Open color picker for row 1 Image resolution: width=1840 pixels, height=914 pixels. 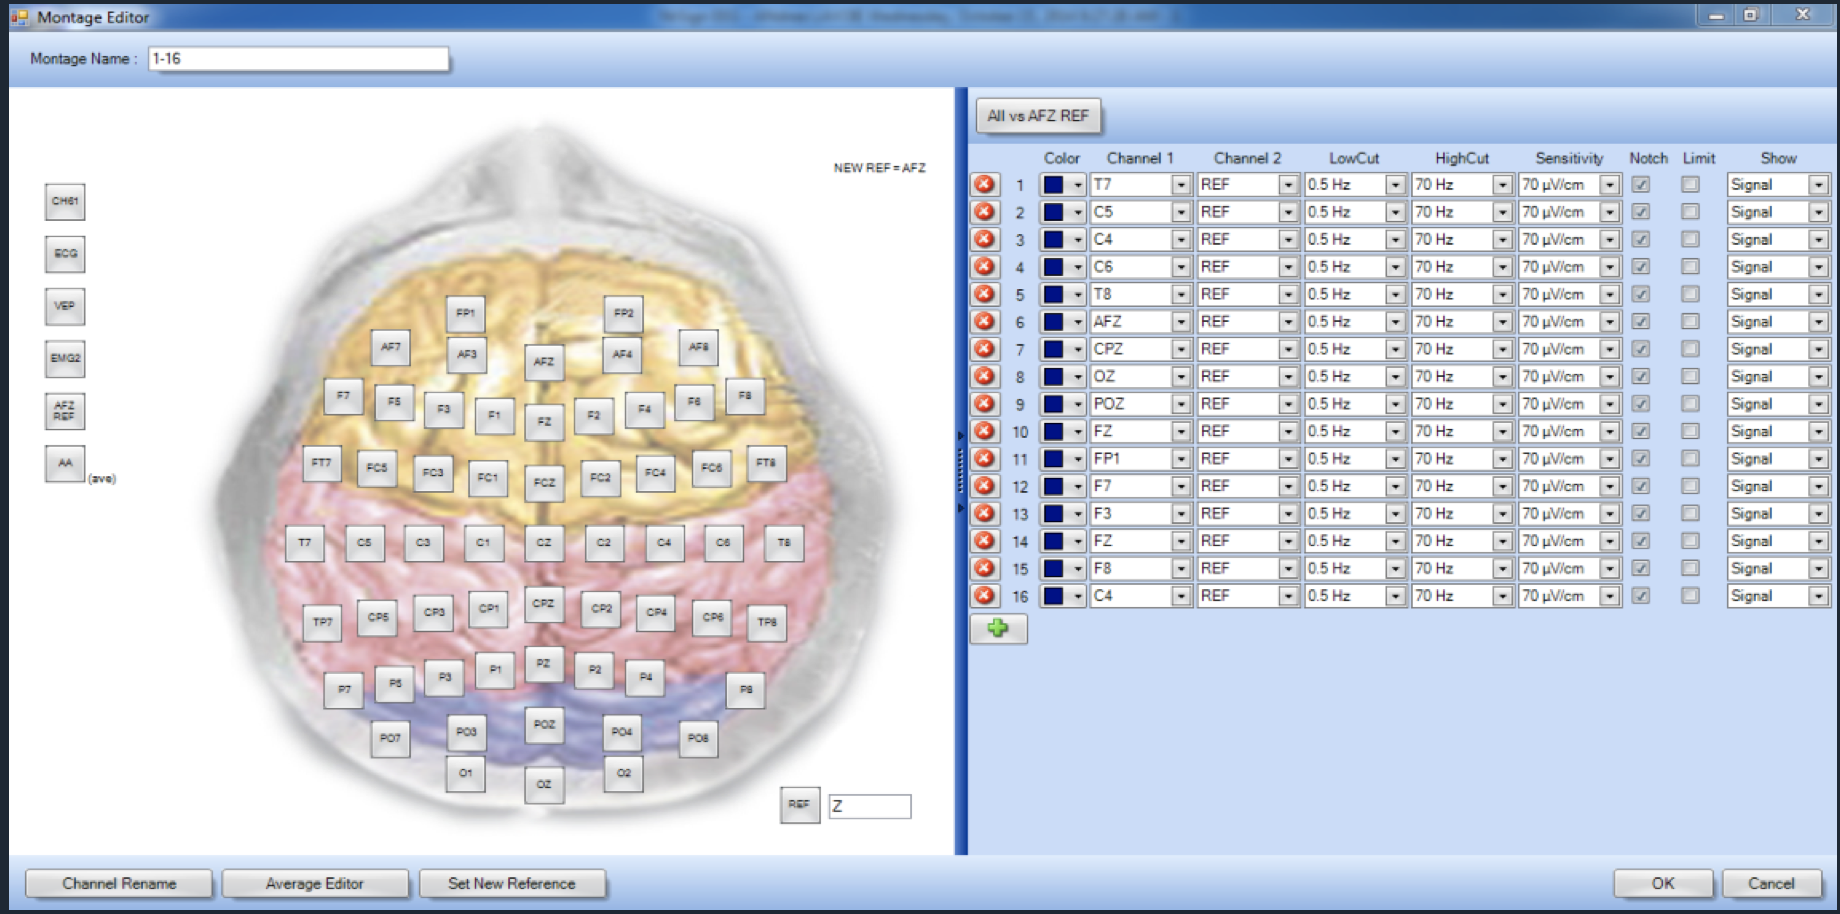[1063, 185]
